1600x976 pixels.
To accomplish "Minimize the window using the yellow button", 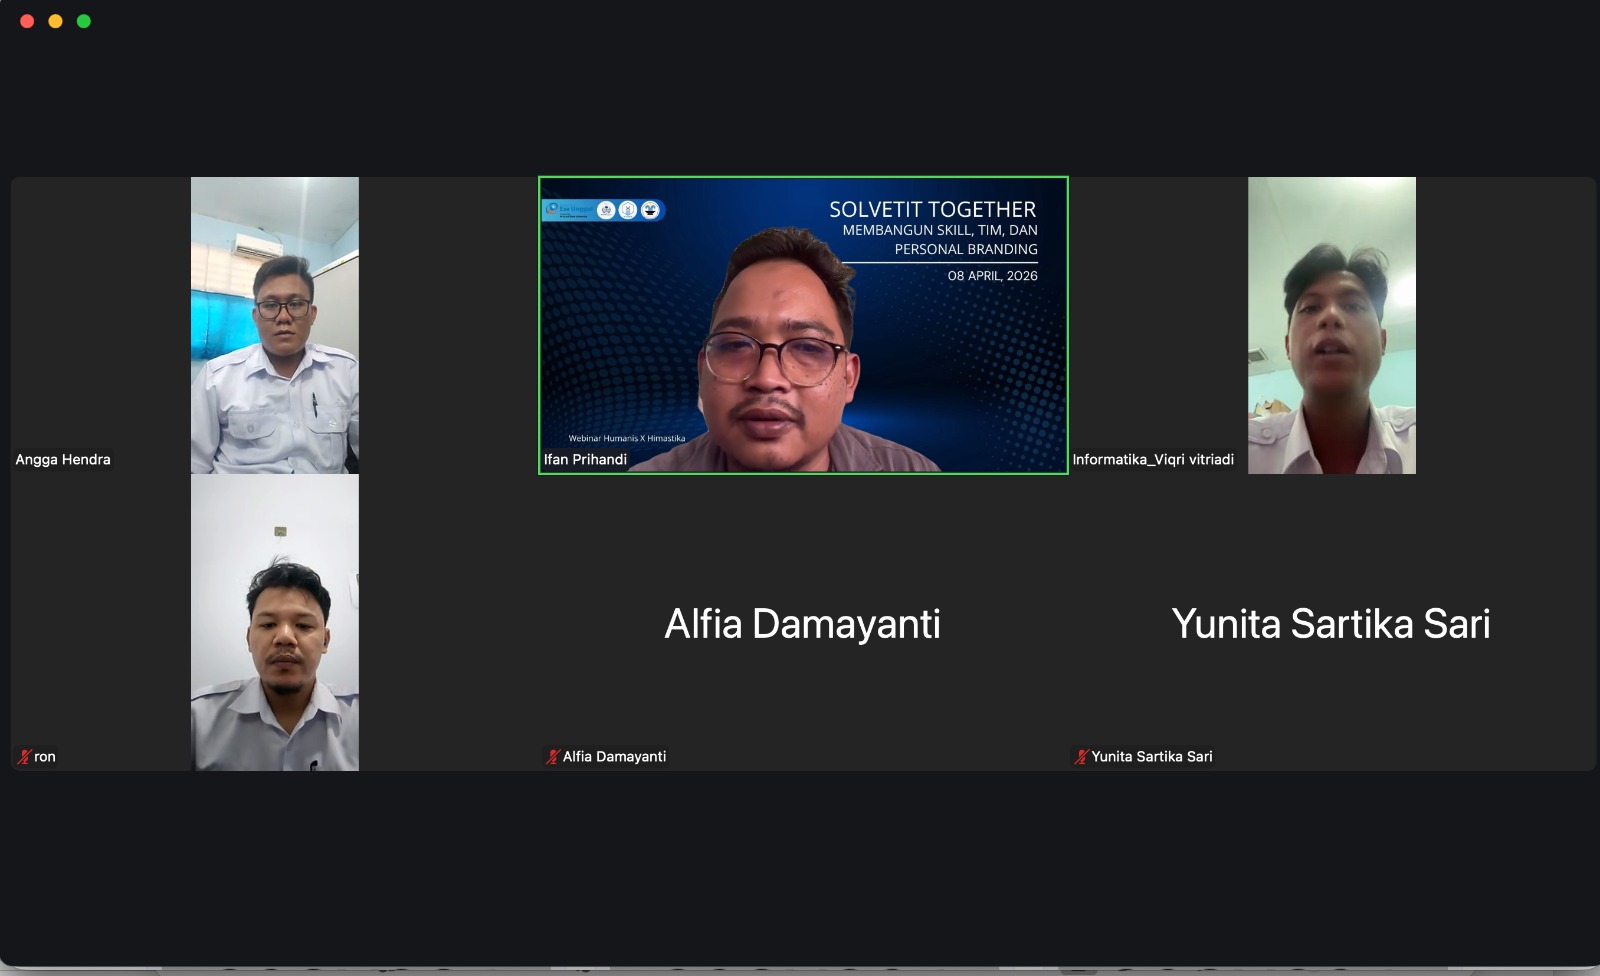I will 55,21.
